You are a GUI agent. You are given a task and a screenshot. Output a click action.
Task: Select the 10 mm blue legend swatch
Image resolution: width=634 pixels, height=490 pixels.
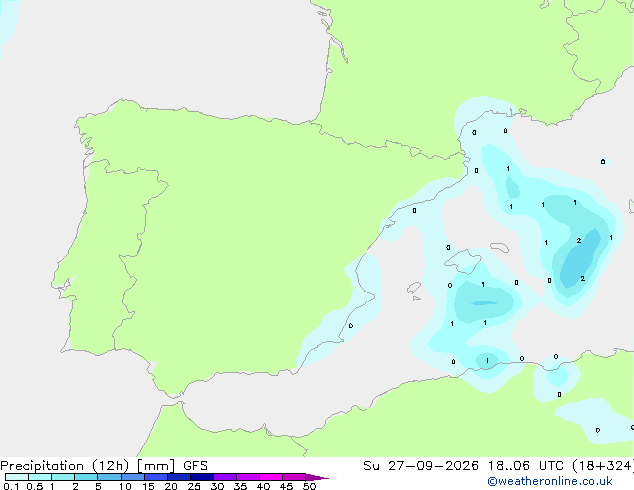(132, 477)
